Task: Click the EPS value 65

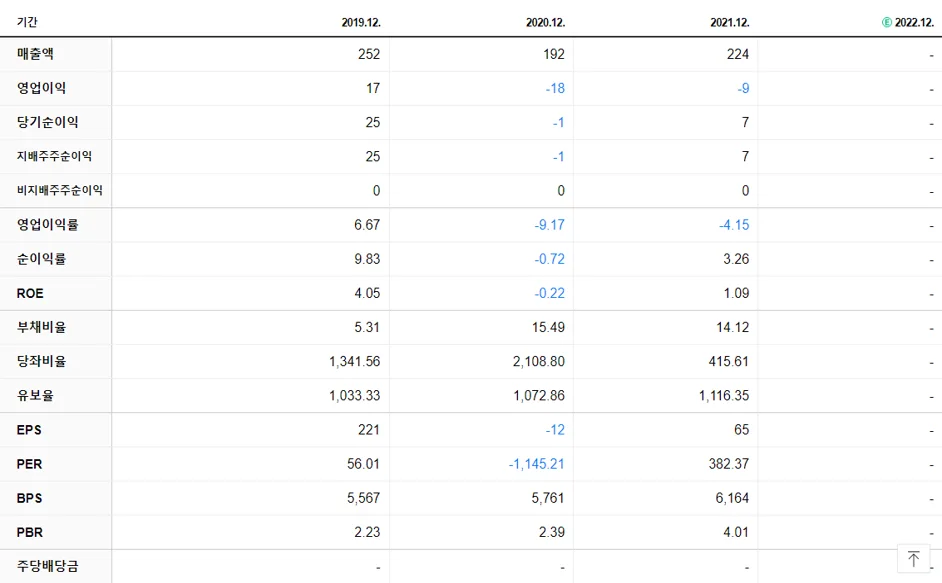Action: tap(741, 430)
